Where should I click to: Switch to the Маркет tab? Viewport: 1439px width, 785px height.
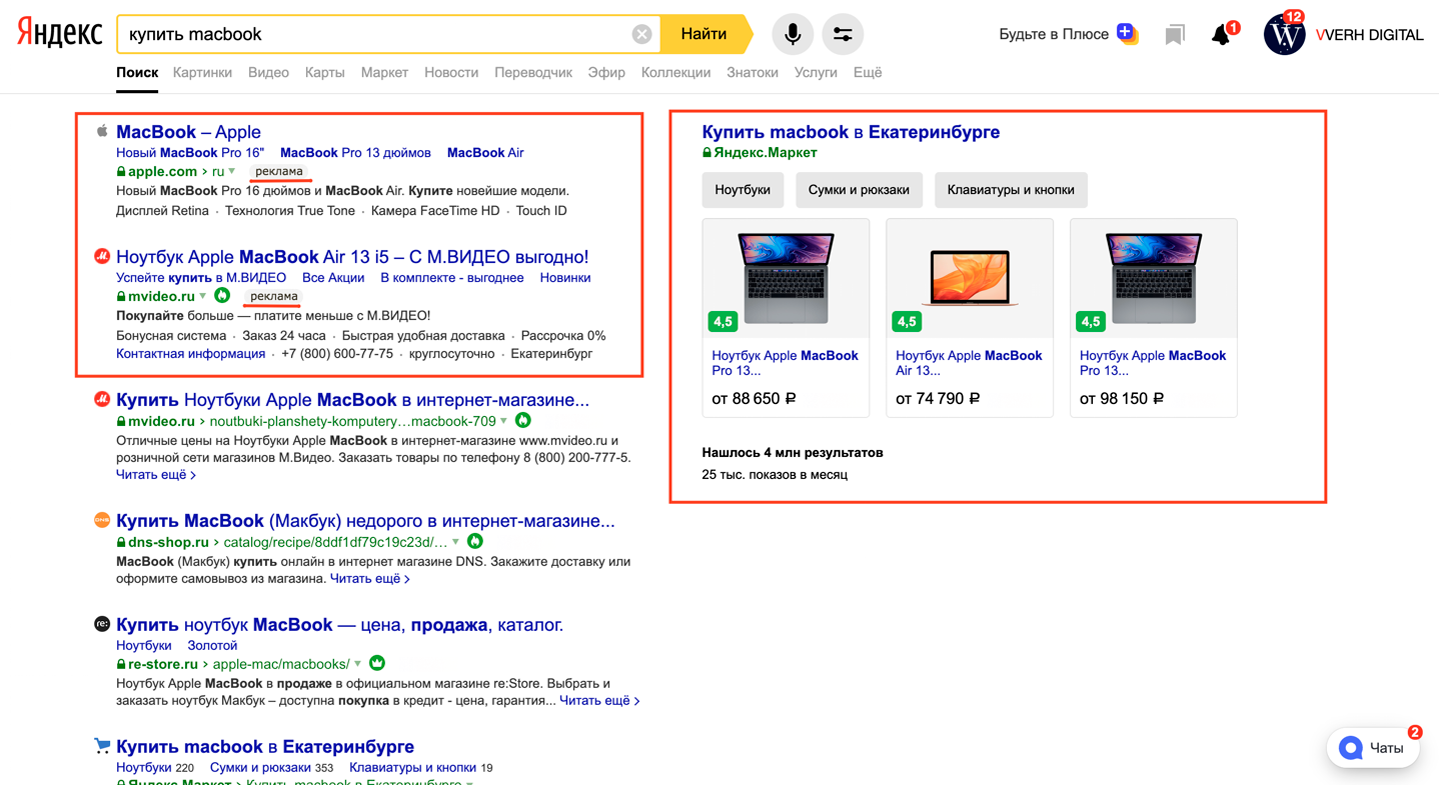click(x=384, y=72)
